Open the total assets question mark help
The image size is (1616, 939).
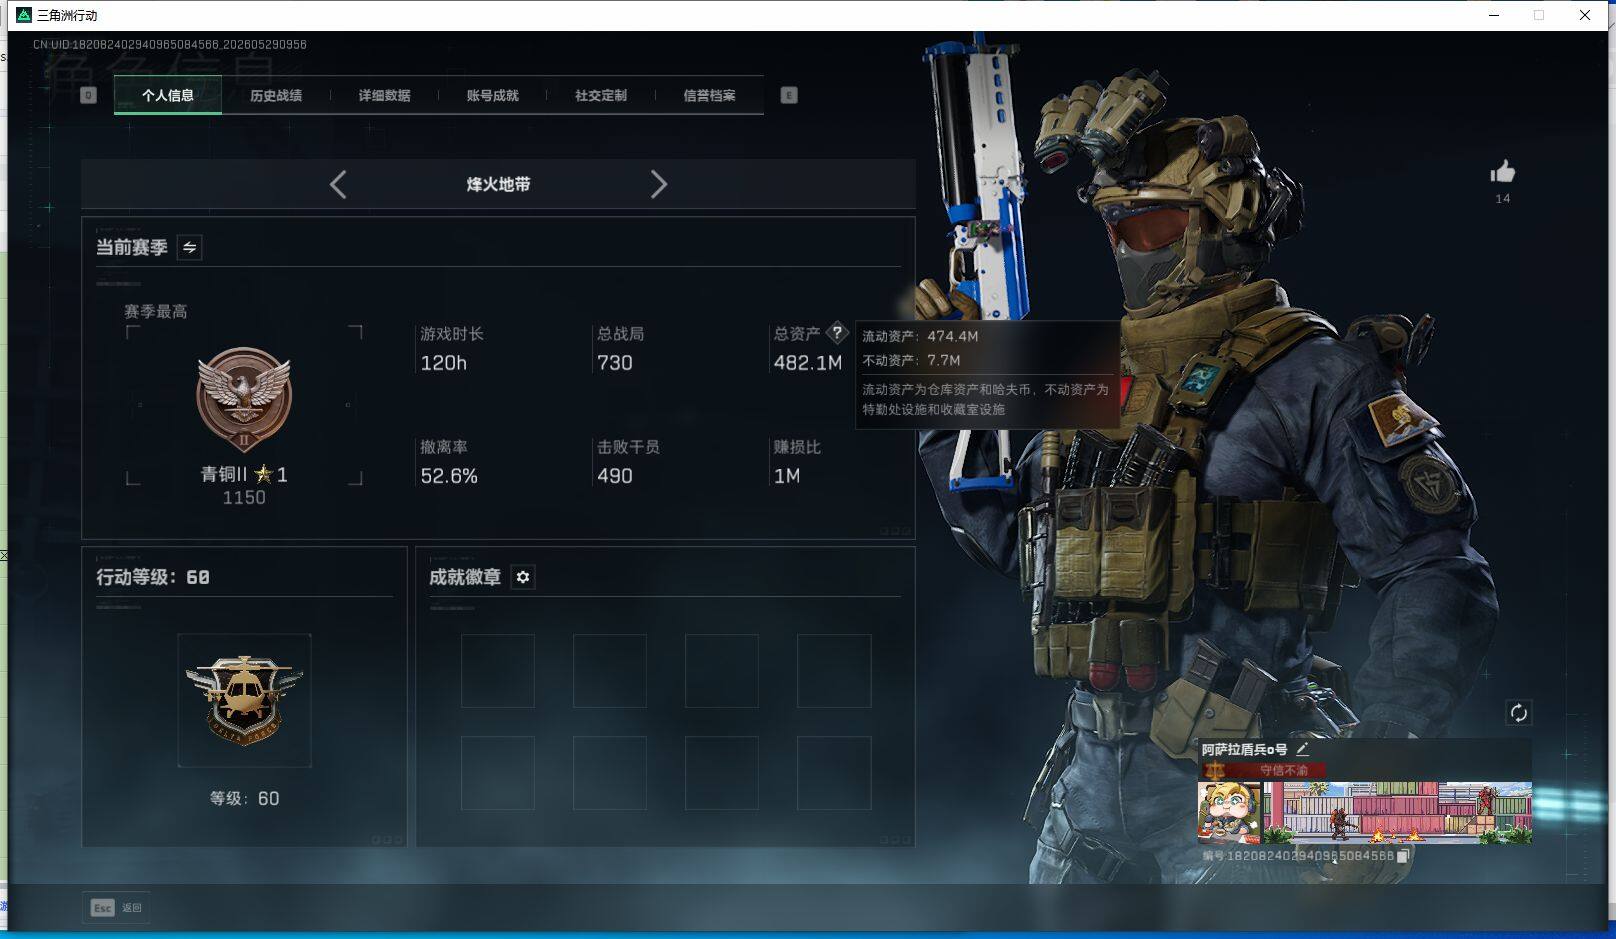tap(837, 333)
